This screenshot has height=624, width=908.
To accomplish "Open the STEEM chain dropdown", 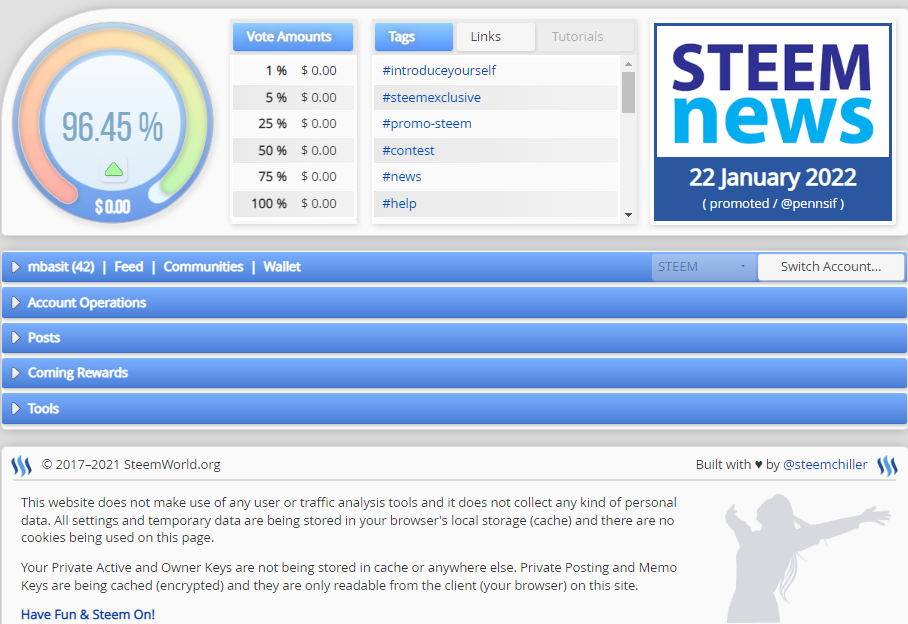I will [x=704, y=267].
